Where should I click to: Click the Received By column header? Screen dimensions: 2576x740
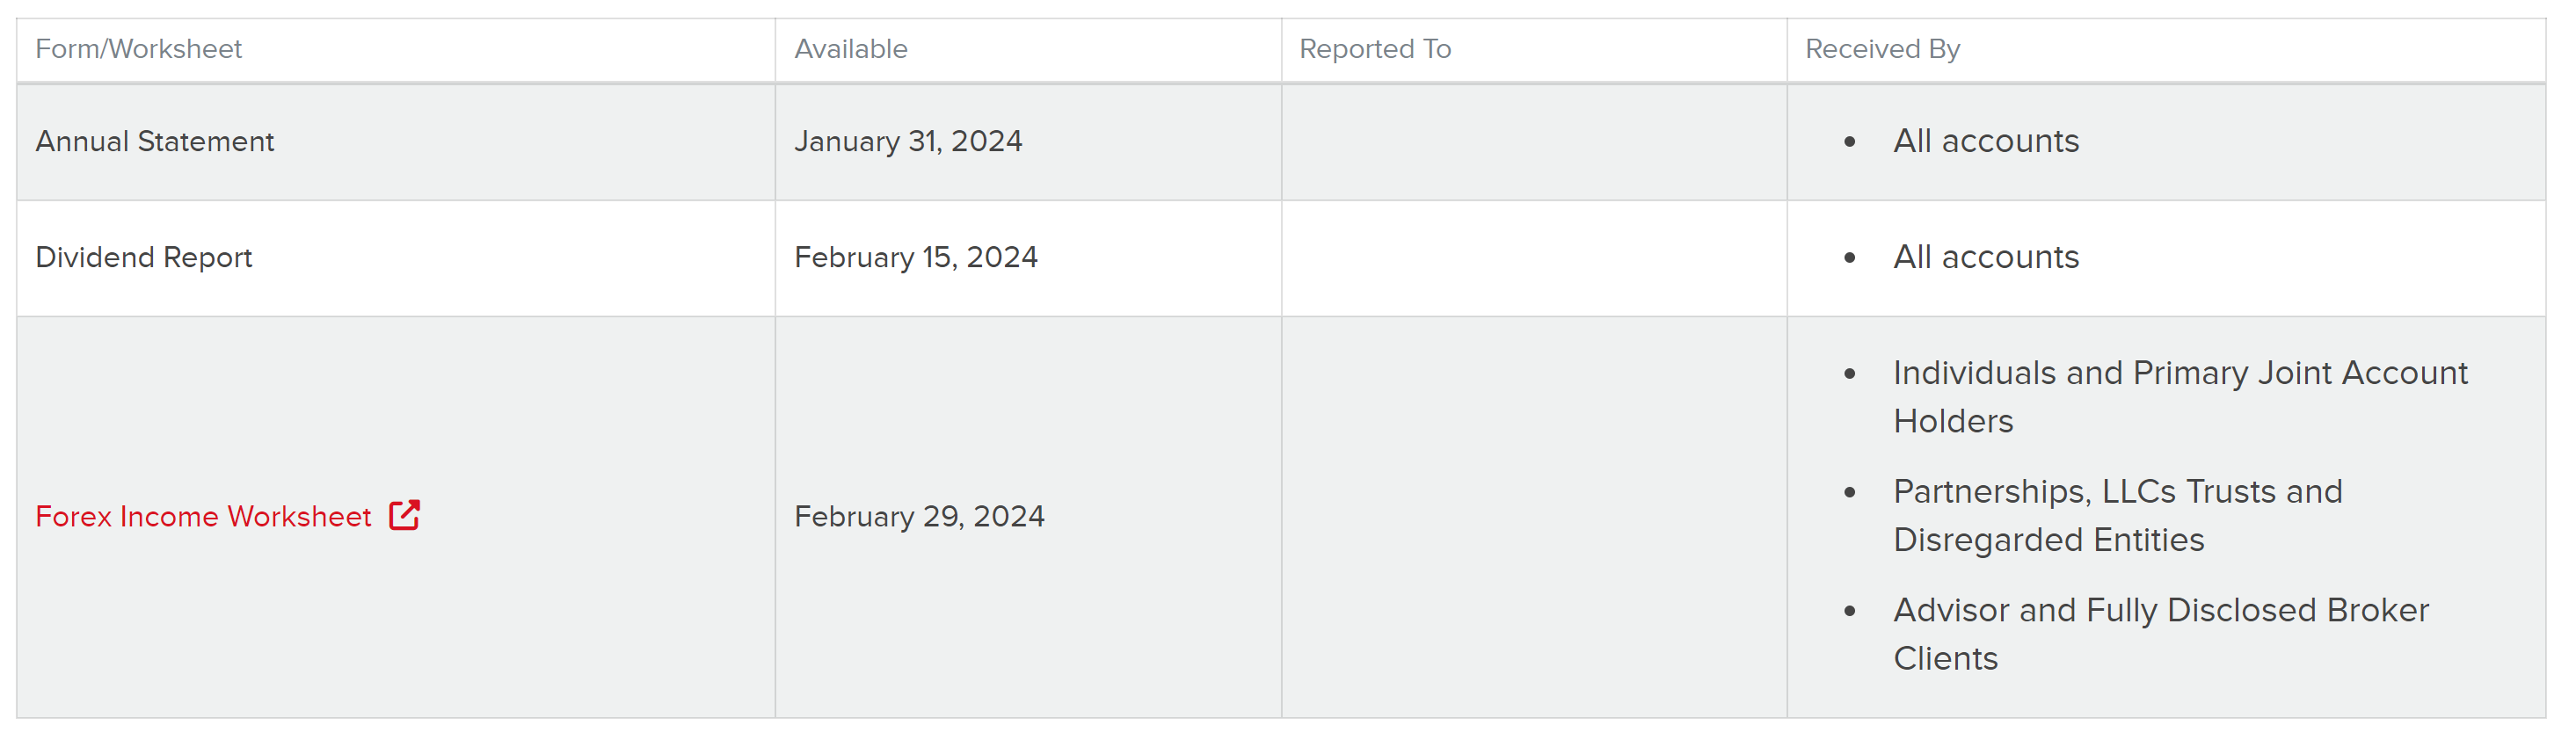[1882, 49]
